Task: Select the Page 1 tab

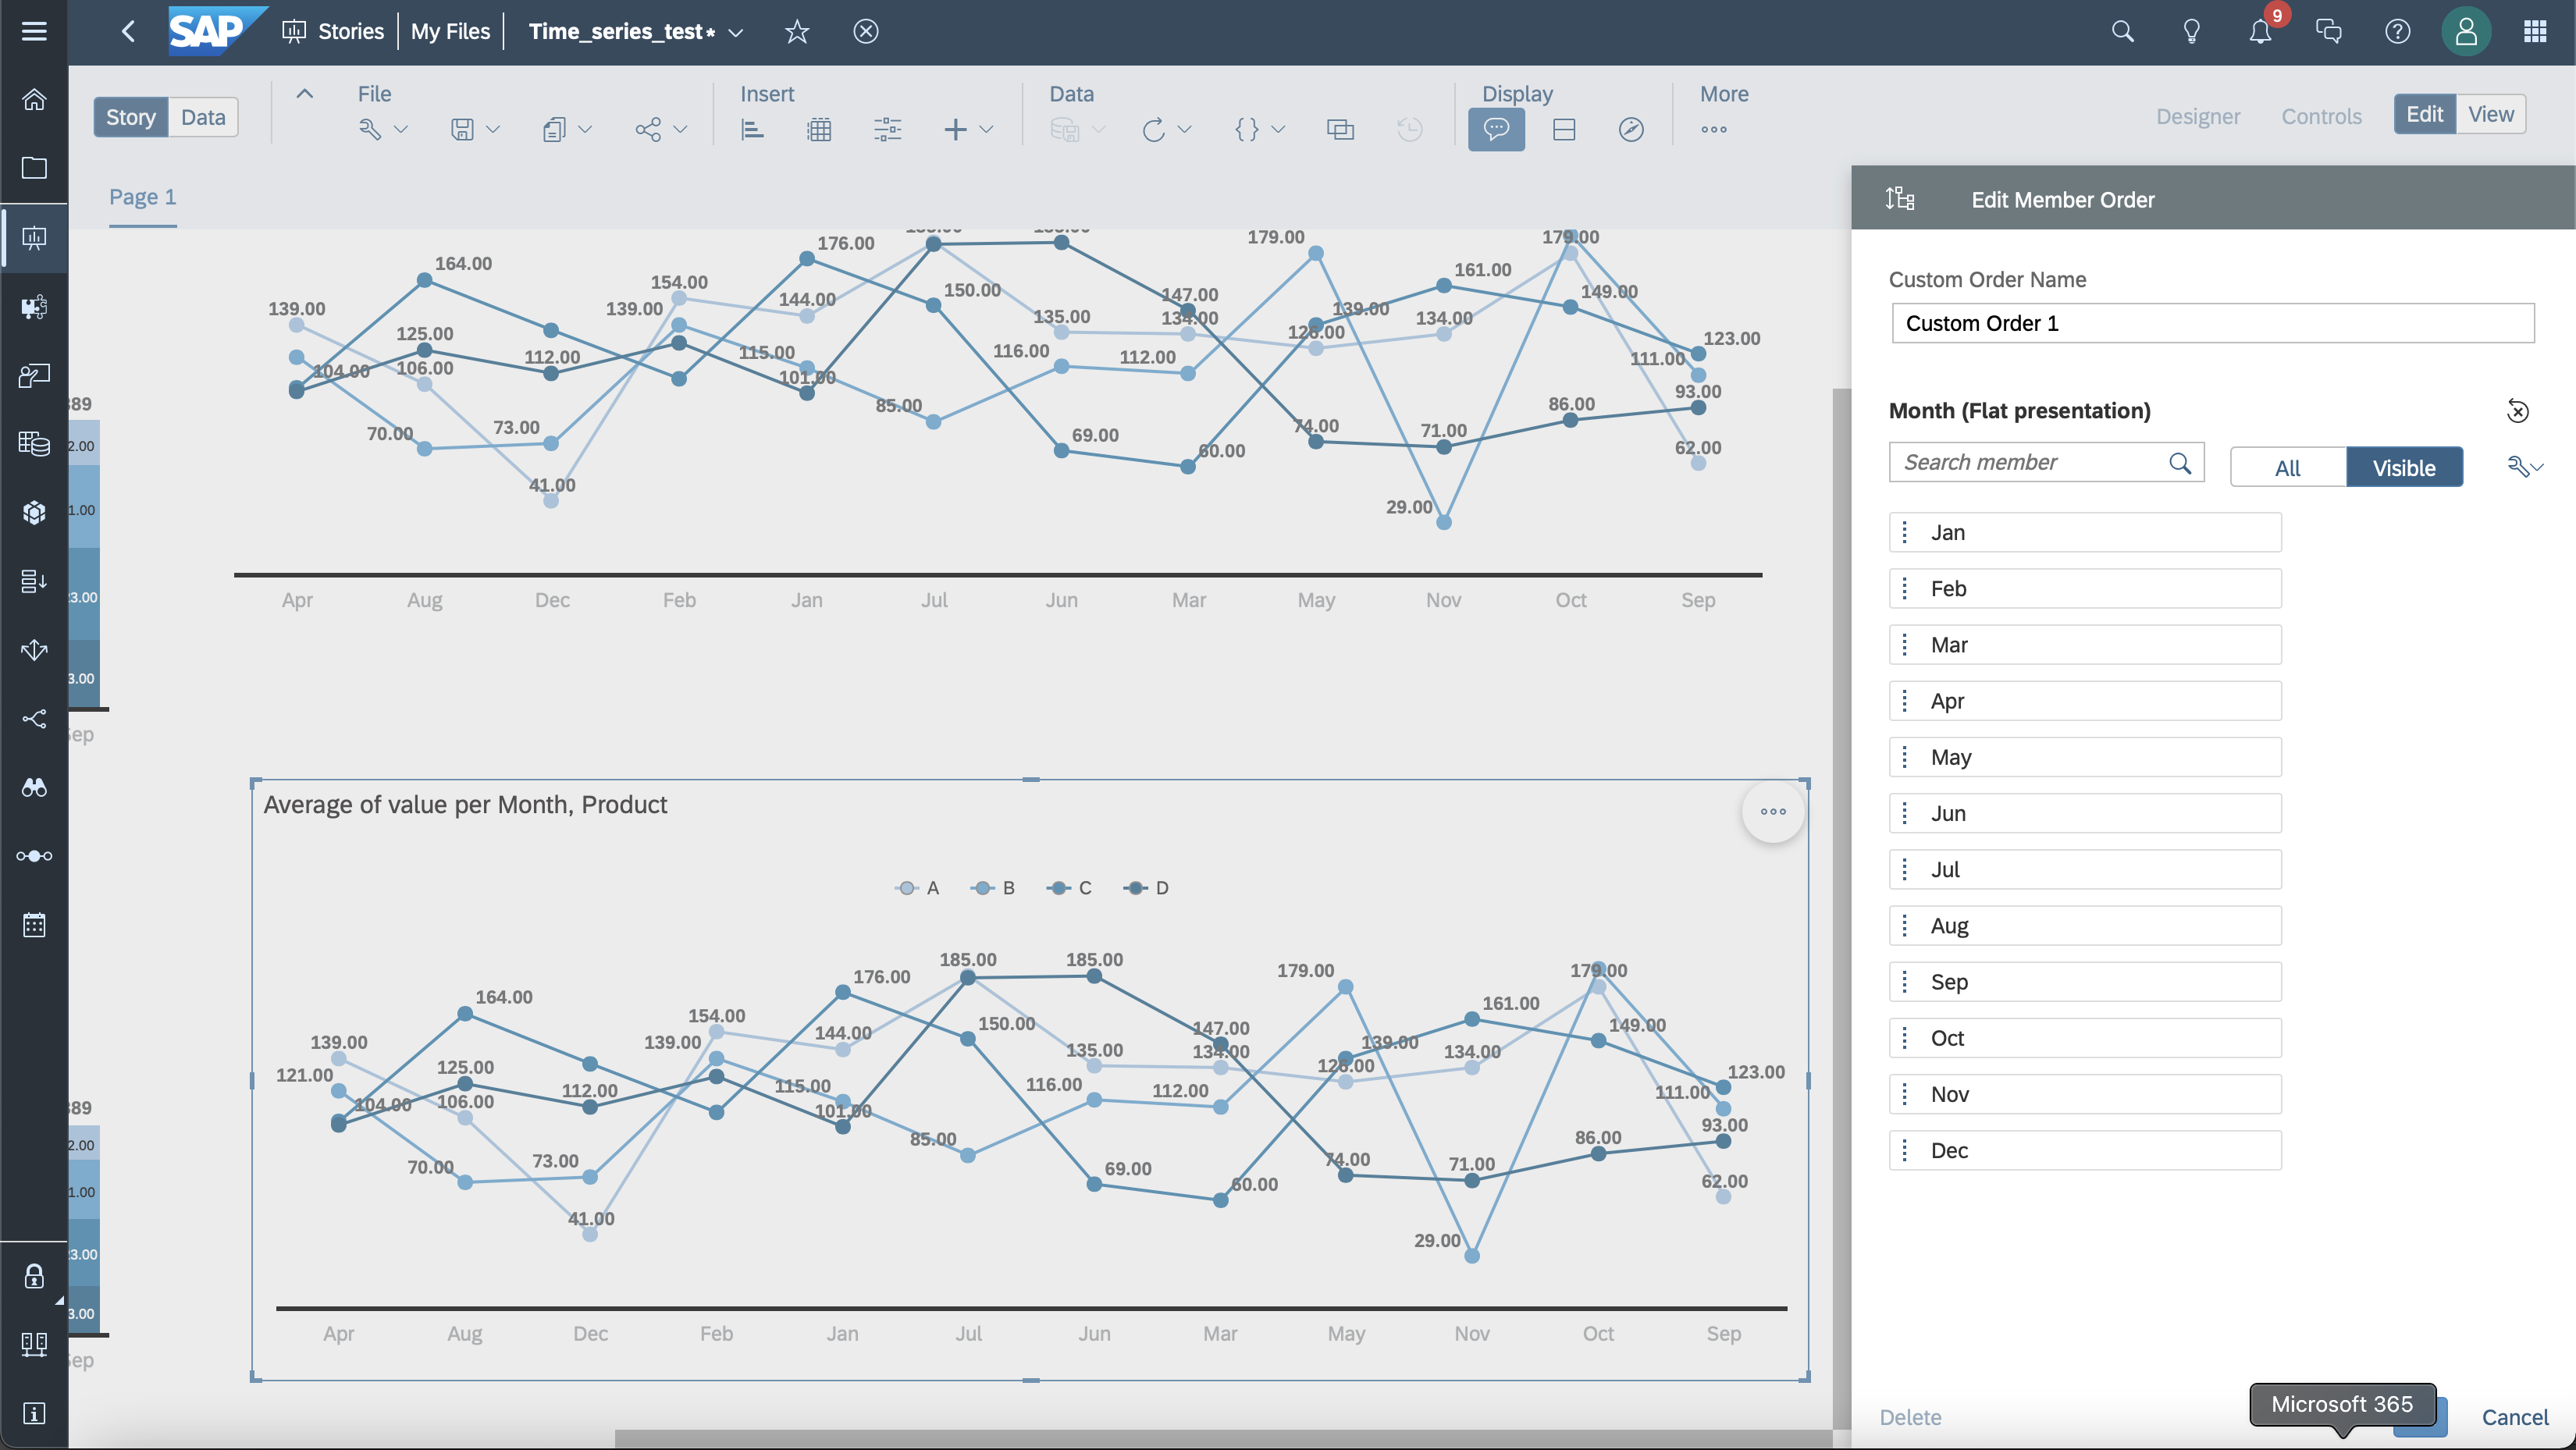Action: (142, 197)
